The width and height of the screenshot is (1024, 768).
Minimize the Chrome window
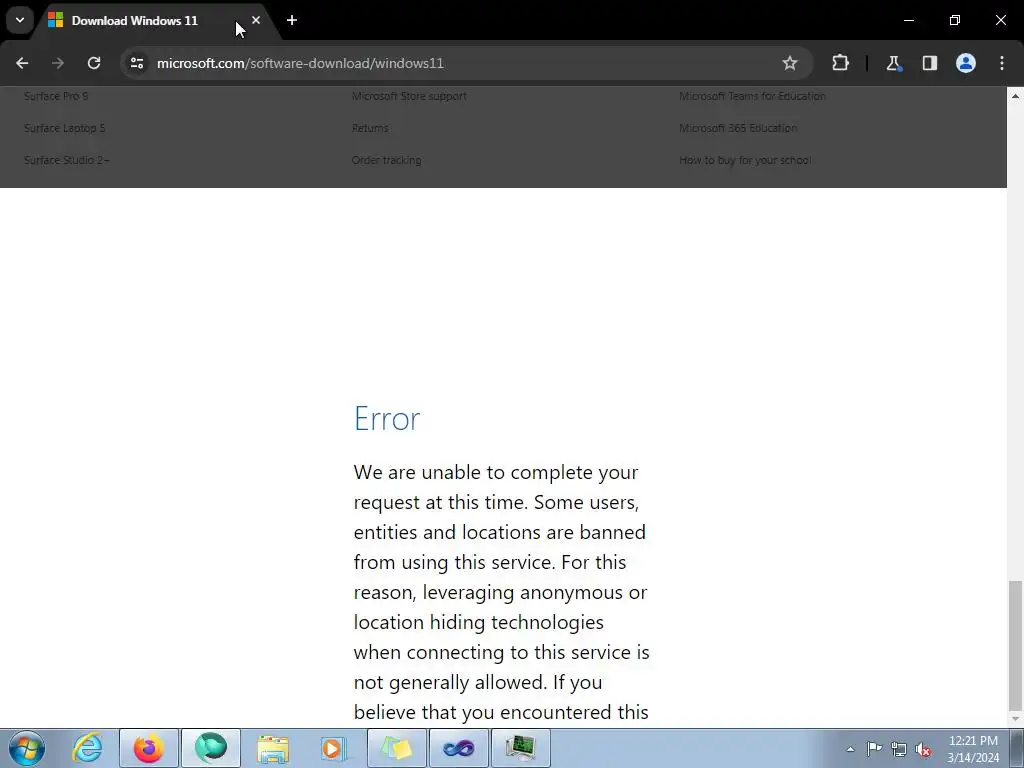point(908,20)
